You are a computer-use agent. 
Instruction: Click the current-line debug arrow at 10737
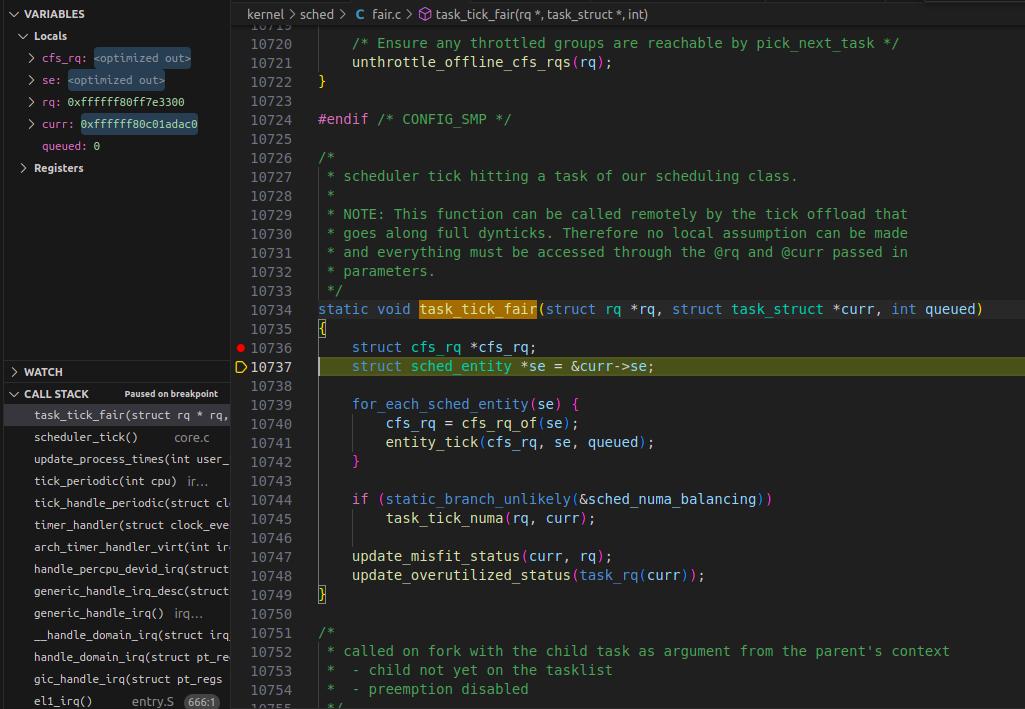(x=241, y=367)
